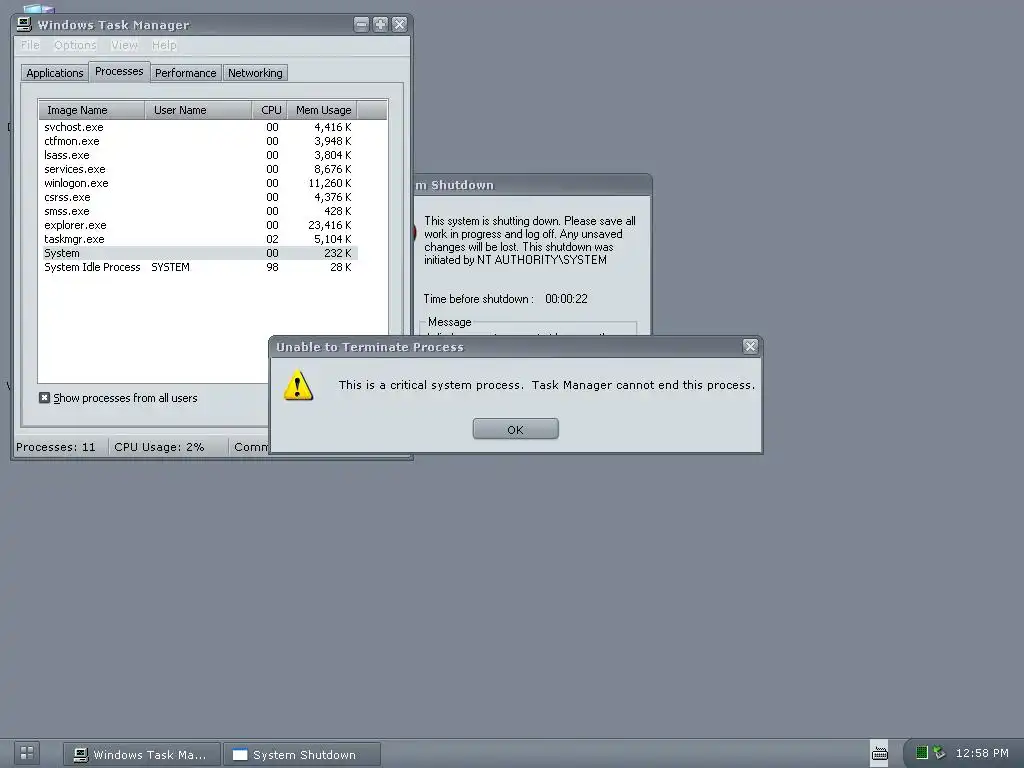1024x768 pixels.
Task: Click OK in the terminate process dialog
Action: [515, 429]
